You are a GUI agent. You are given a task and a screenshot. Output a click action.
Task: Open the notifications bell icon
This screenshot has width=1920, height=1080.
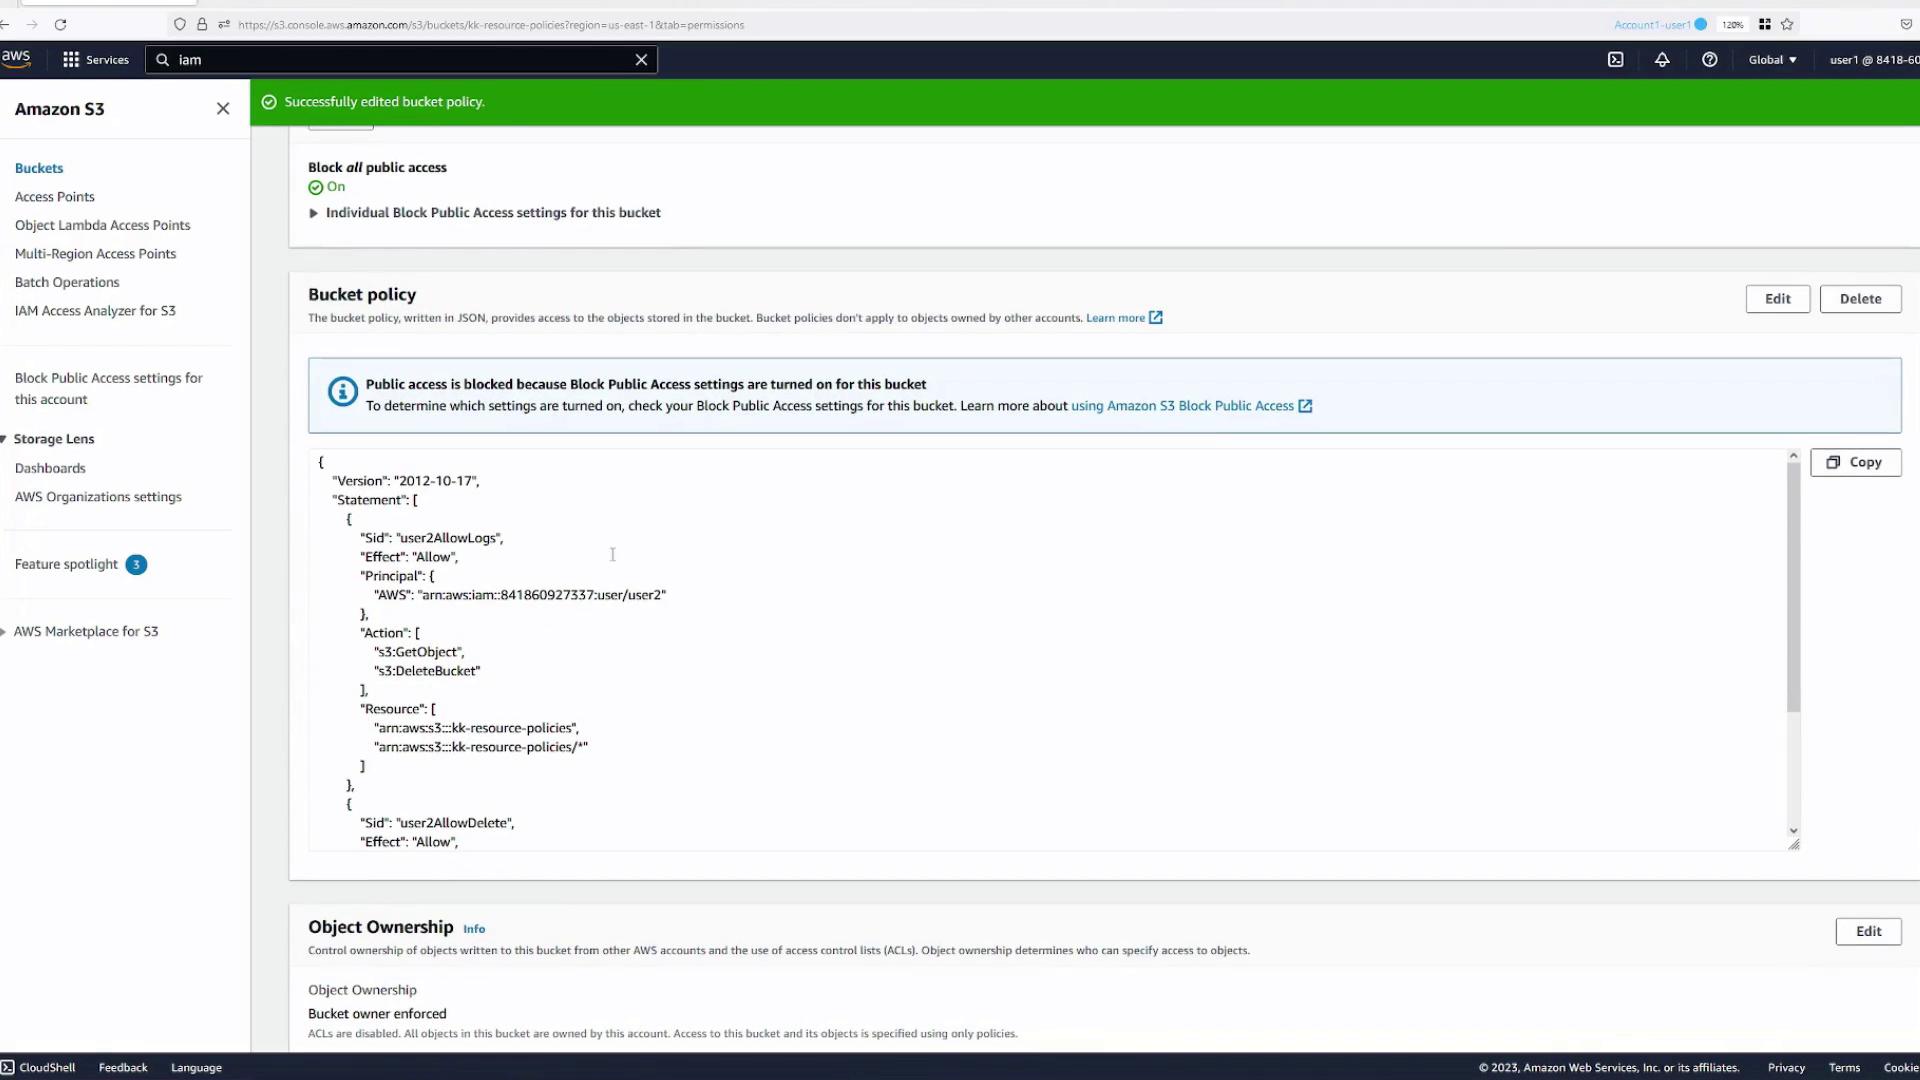pos(1662,60)
